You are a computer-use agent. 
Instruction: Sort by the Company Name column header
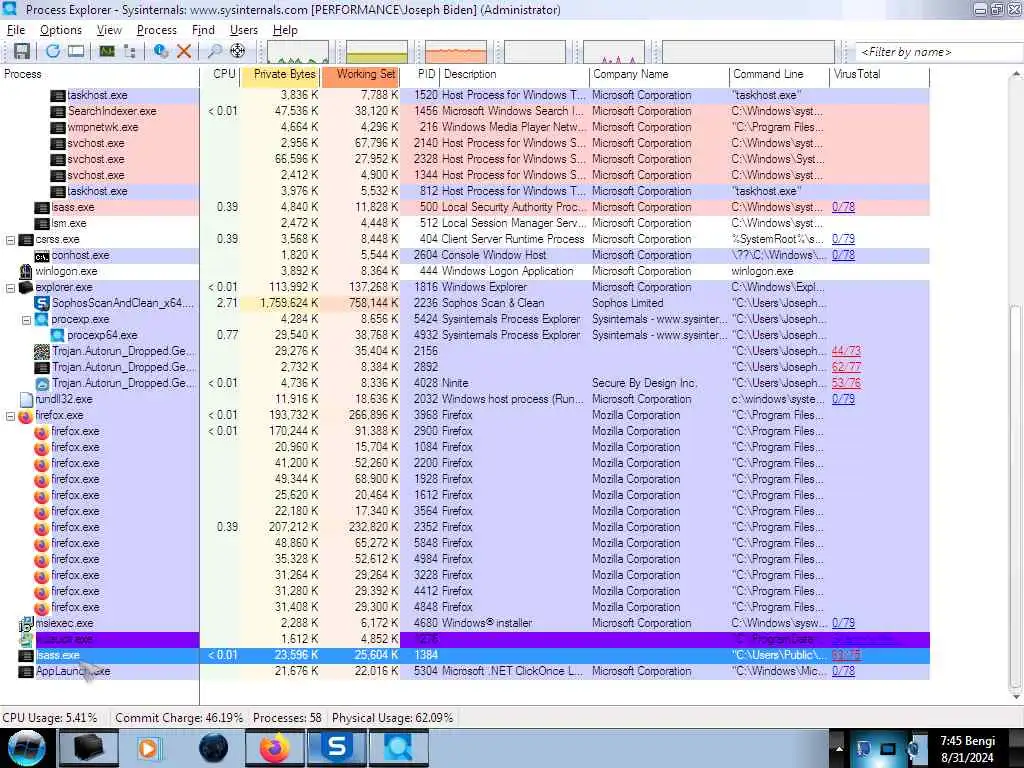pyautogui.click(x=659, y=74)
